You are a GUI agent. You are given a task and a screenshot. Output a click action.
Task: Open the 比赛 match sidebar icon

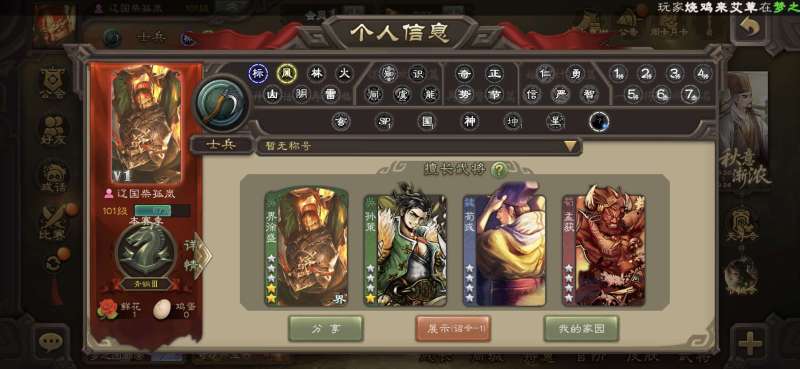point(53,223)
